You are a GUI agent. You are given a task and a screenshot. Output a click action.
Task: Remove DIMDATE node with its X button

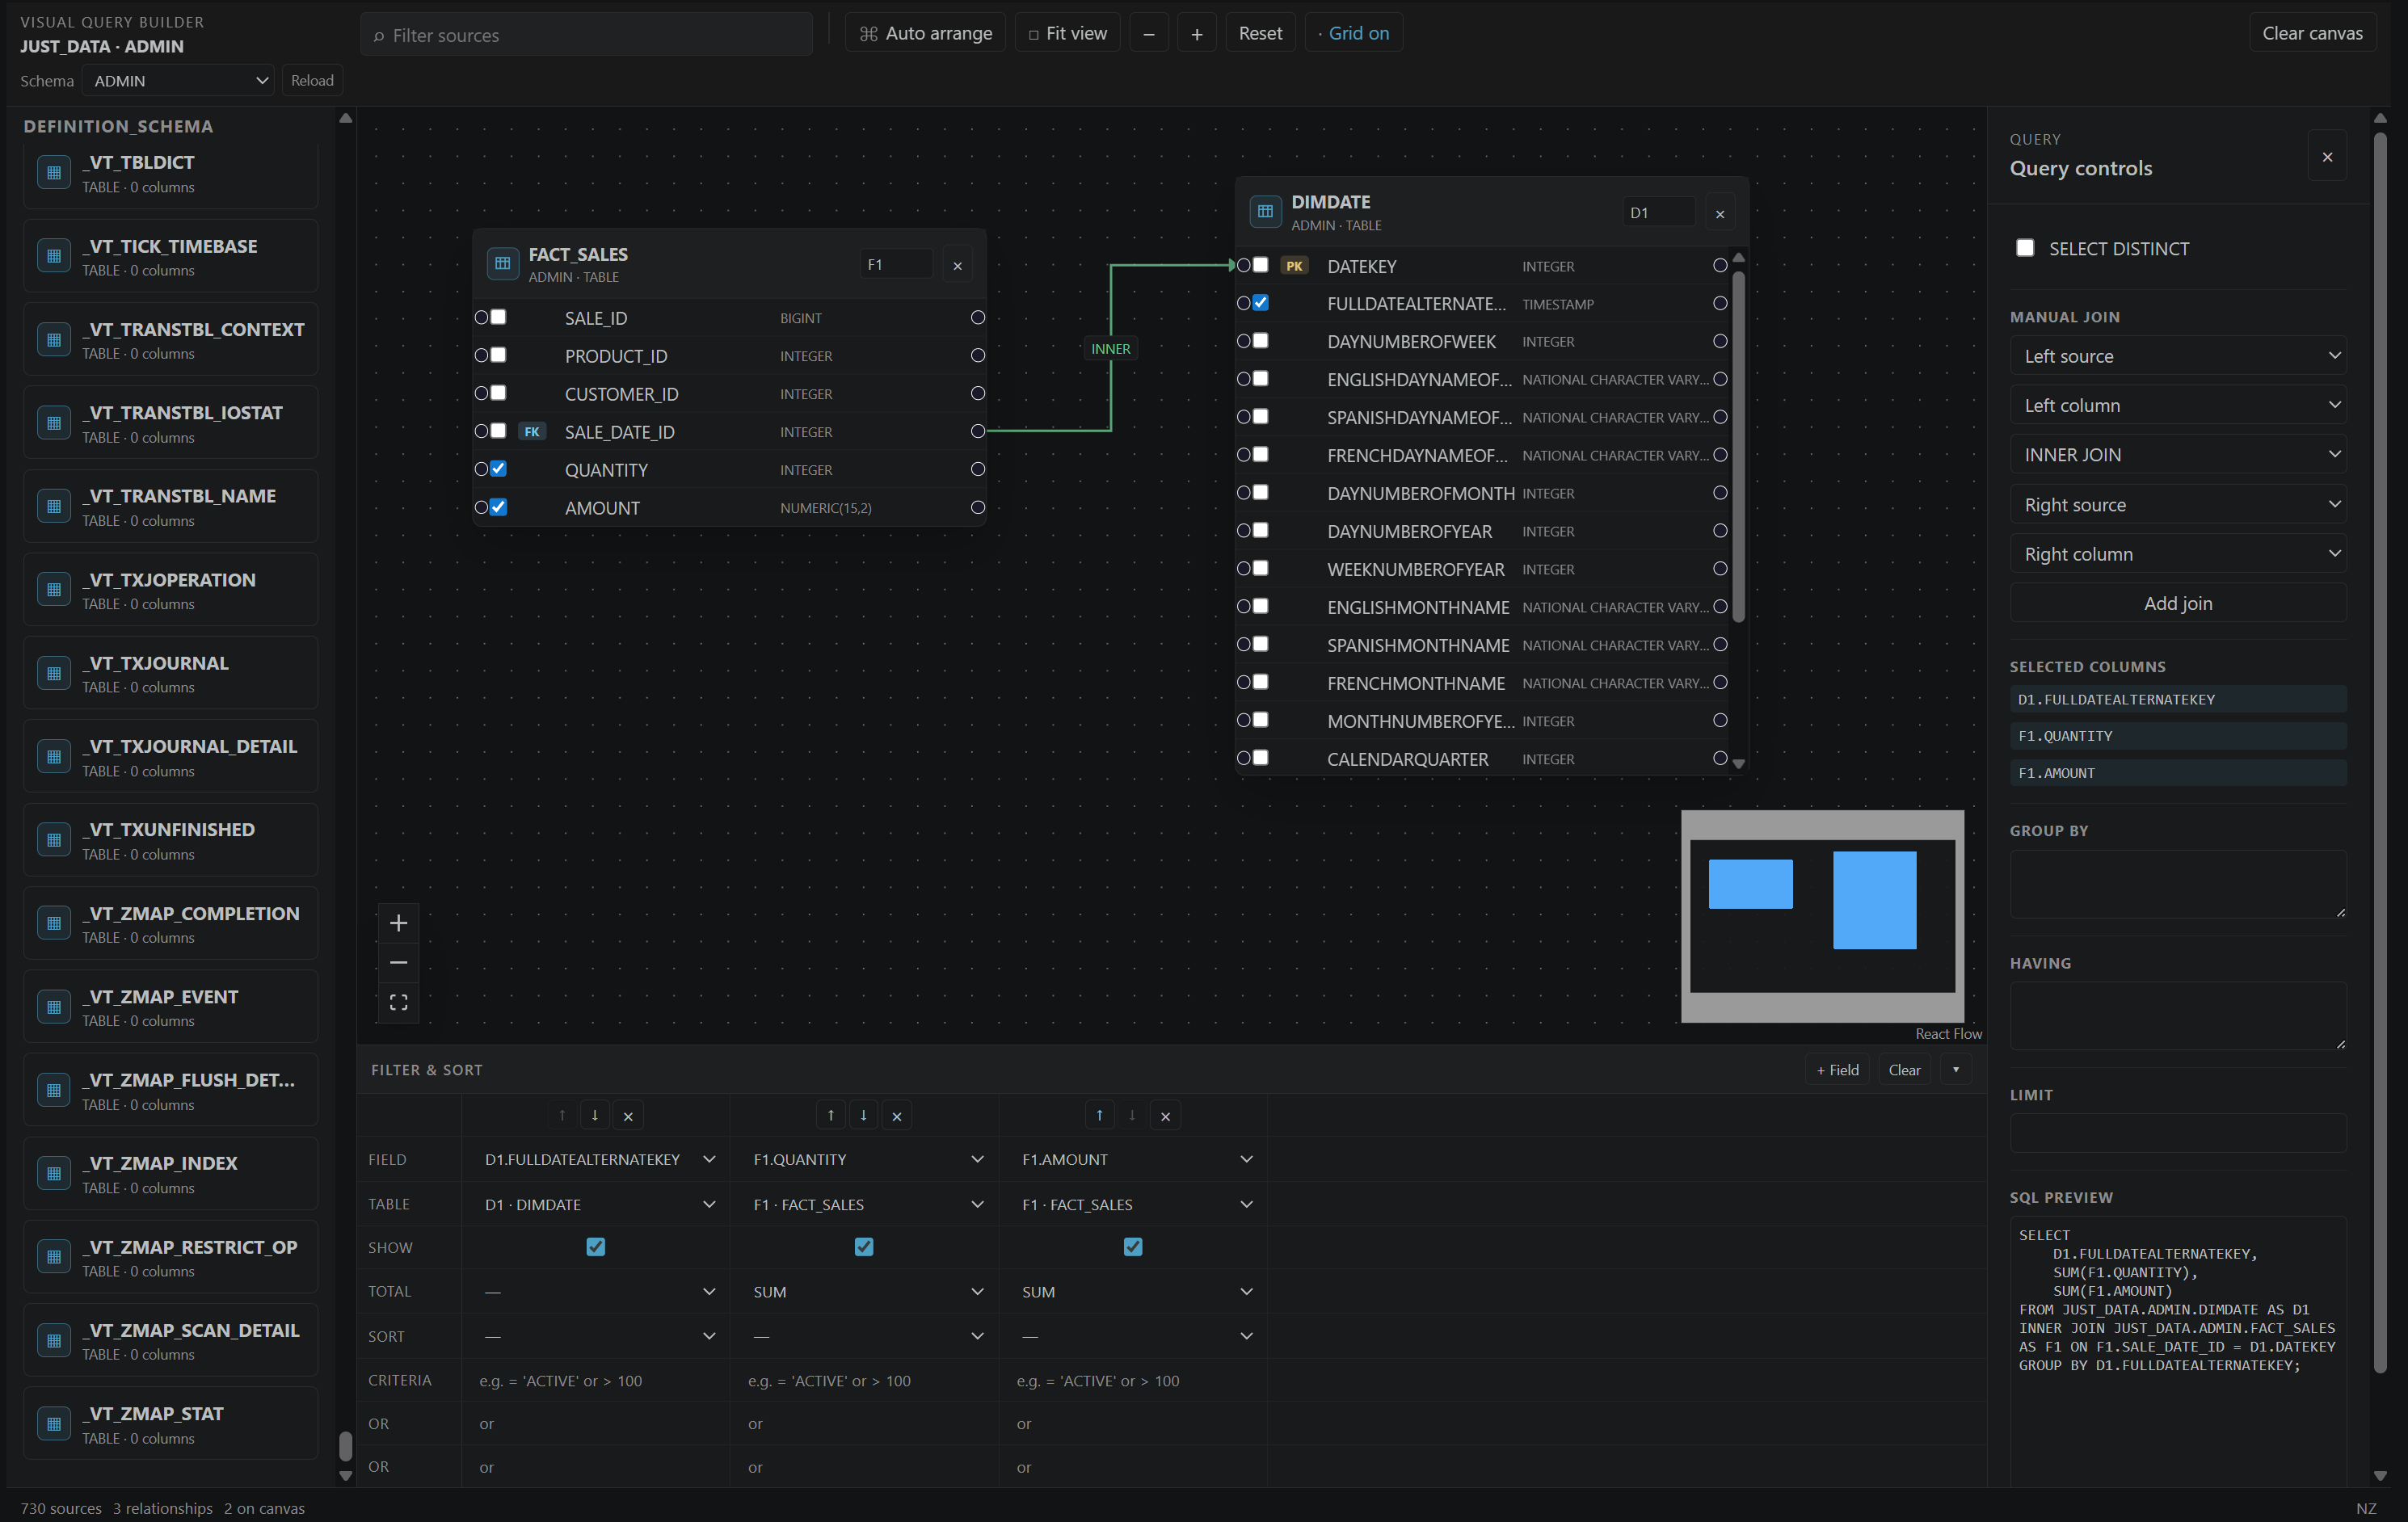[x=1720, y=213]
